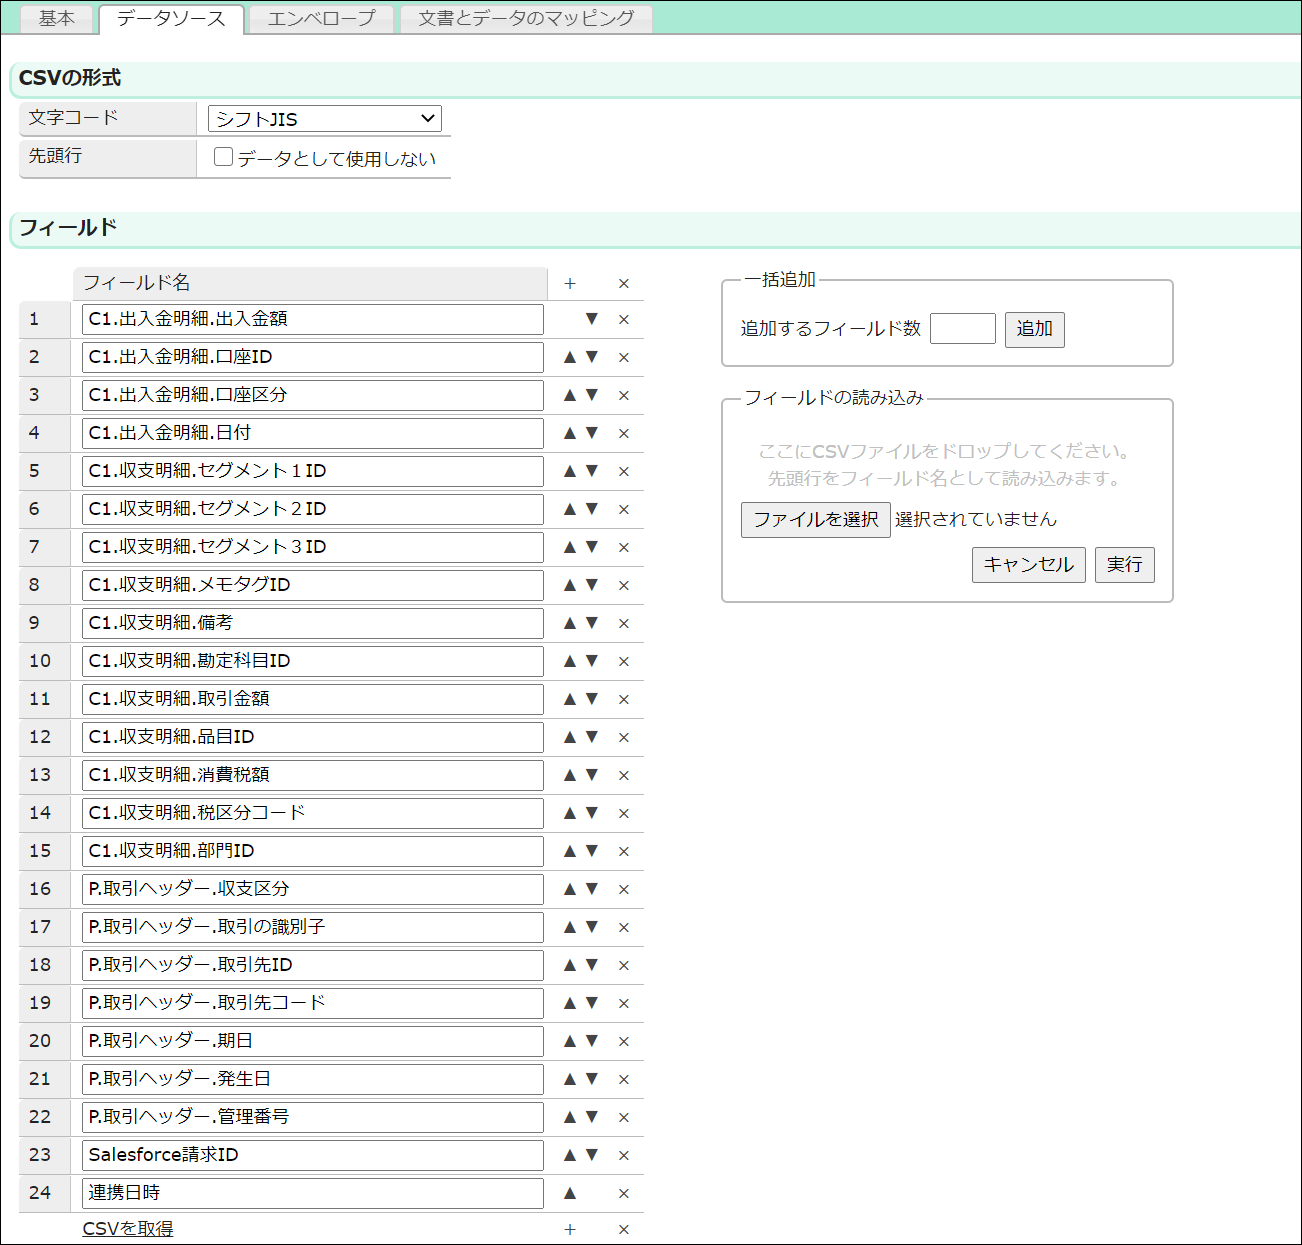Move P.取引ヘッダー.期日 up one position
The image size is (1302, 1245).
(569, 1041)
